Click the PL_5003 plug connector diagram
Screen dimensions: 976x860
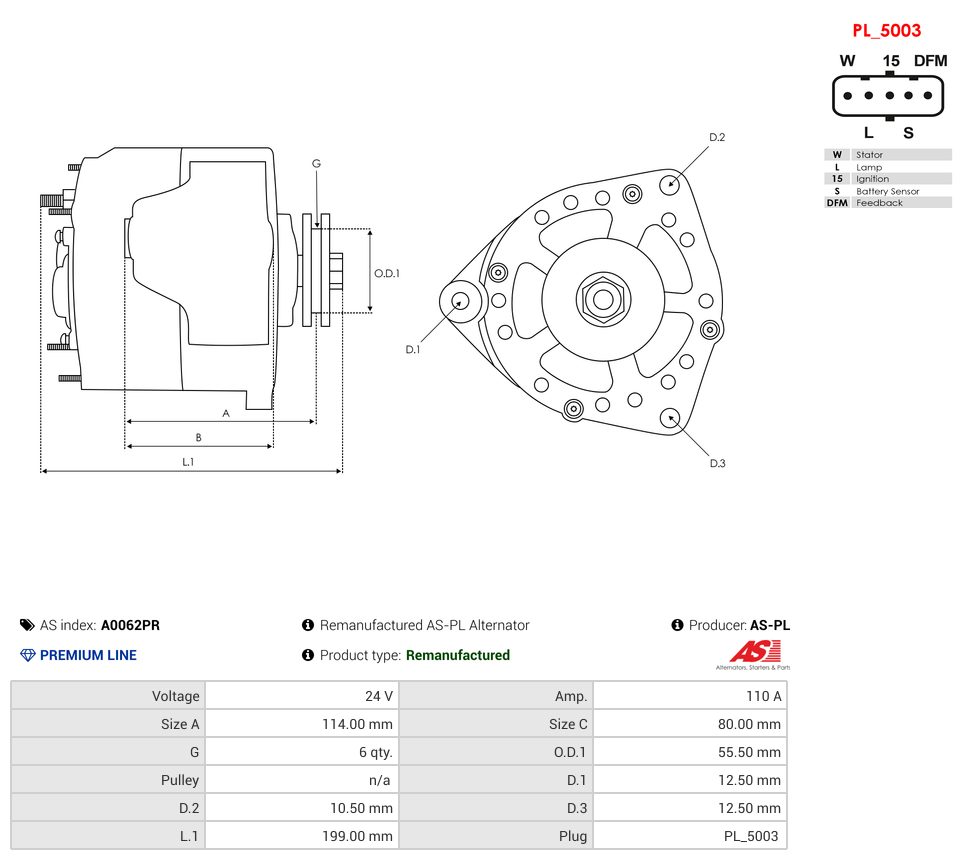(888, 96)
